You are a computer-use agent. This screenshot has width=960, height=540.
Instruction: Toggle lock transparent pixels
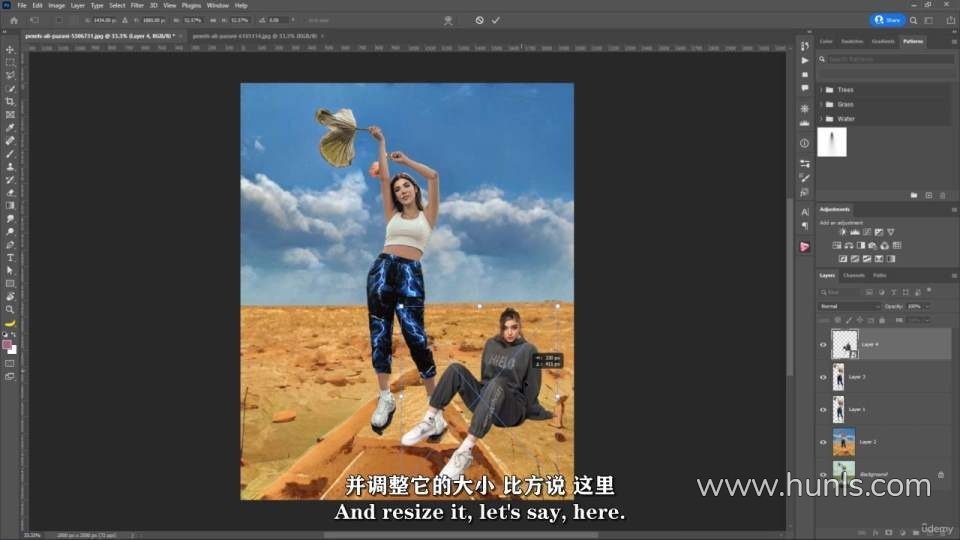pyautogui.click(x=838, y=320)
